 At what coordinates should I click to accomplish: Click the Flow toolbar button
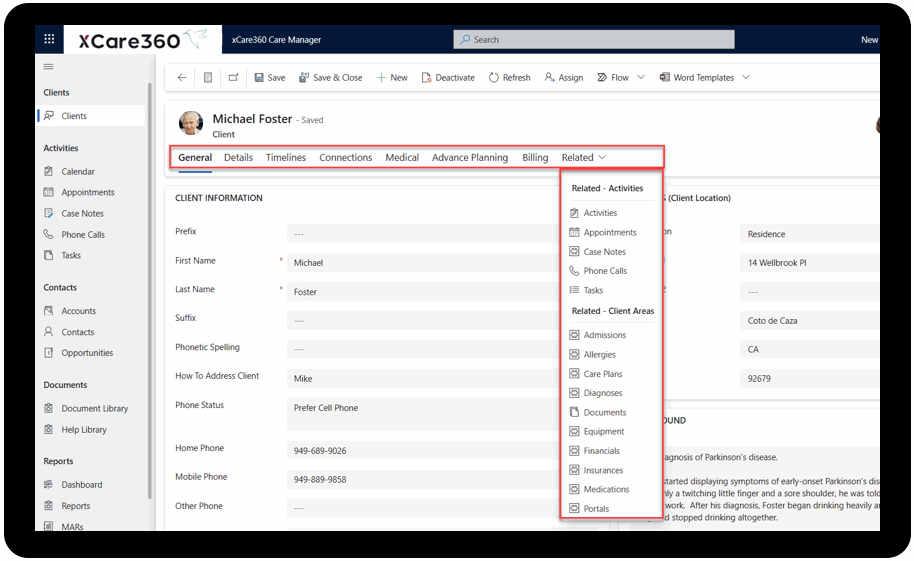(x=613, y=78)
